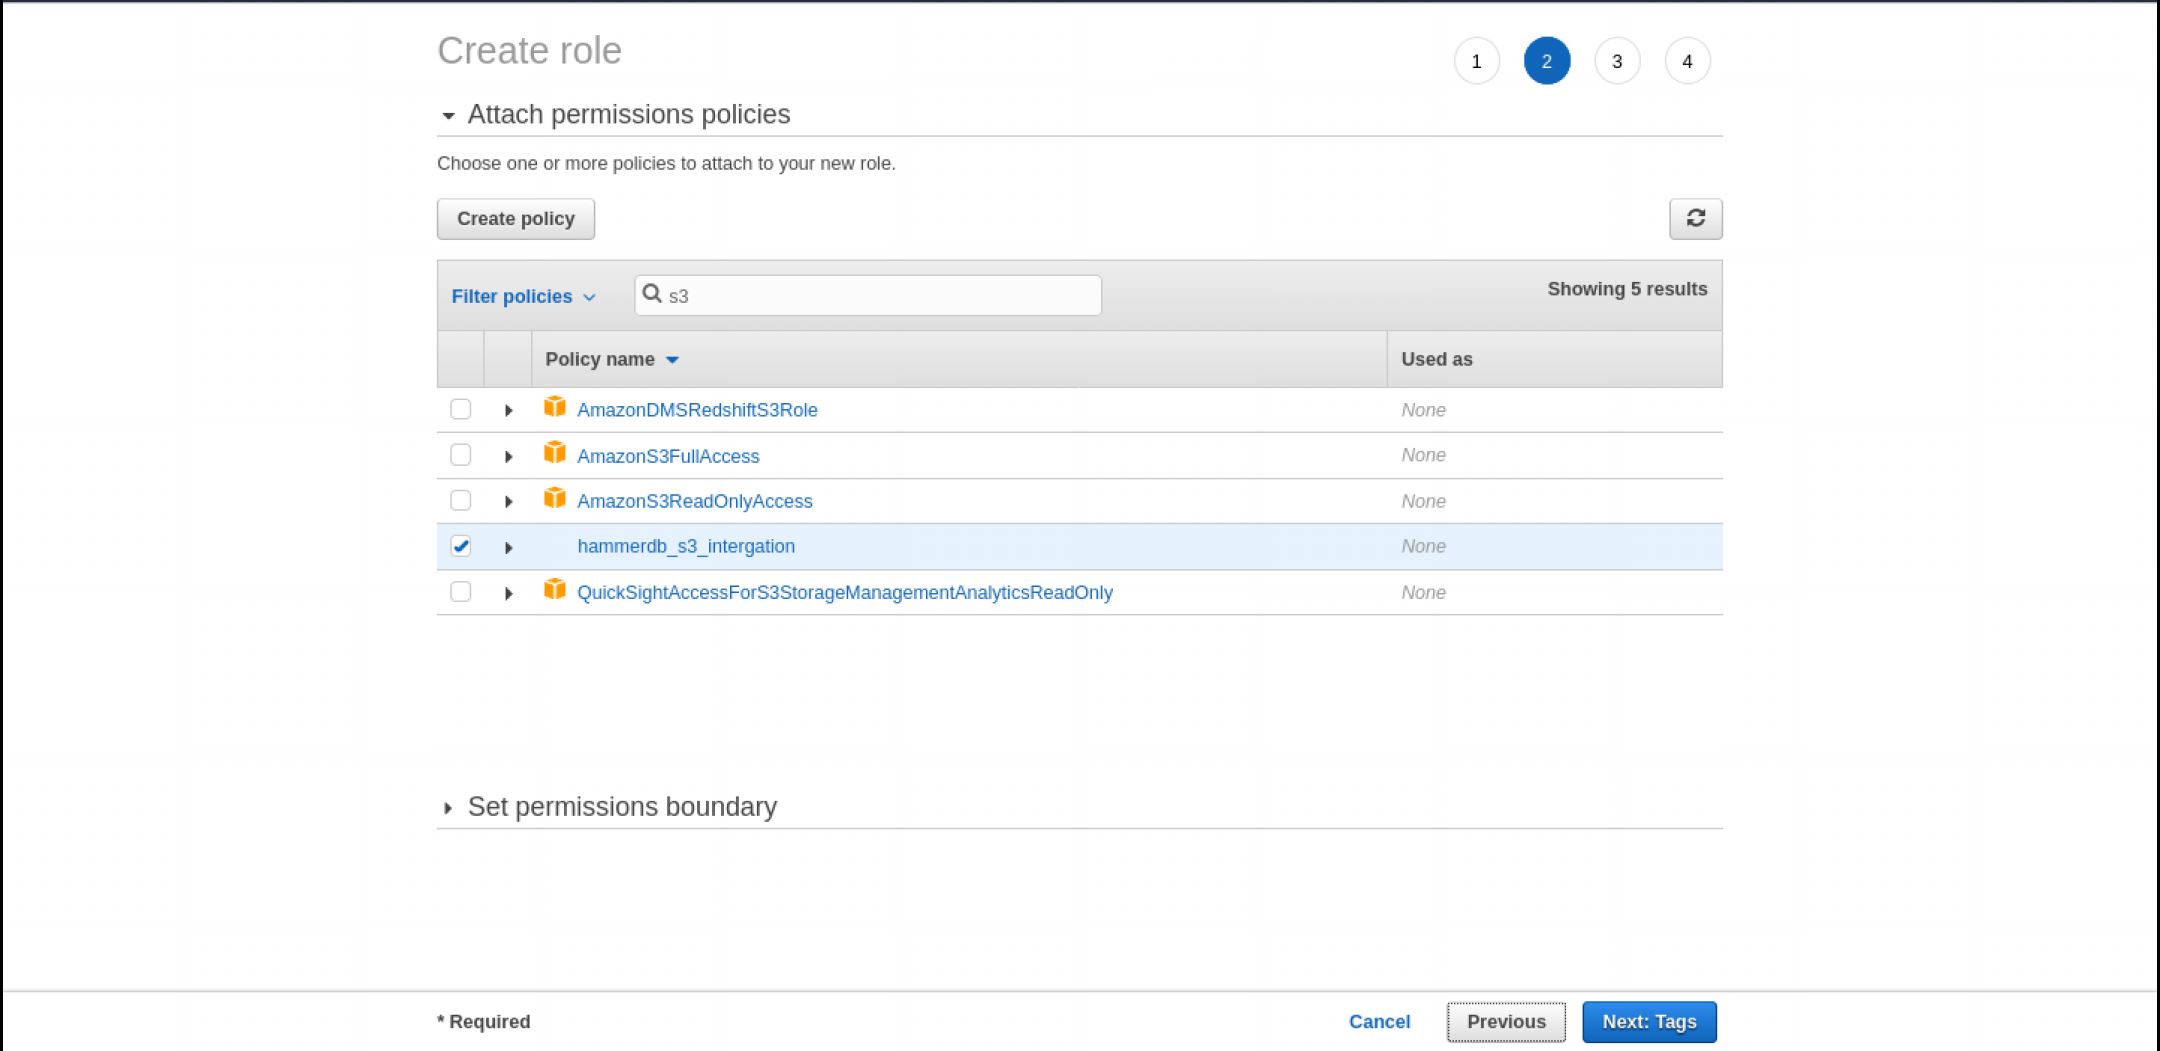Go to step 3 in wizard

[x=1616, y=61]
